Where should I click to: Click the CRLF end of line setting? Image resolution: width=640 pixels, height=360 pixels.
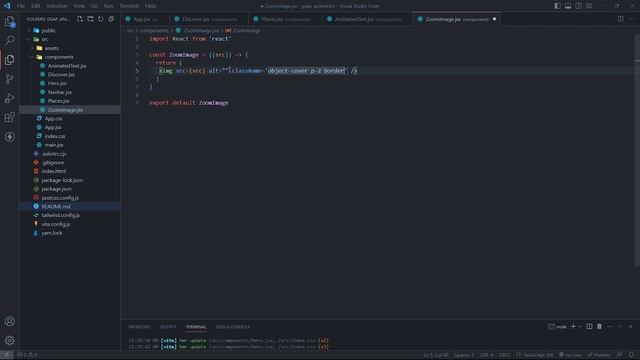tap(504, 355)
